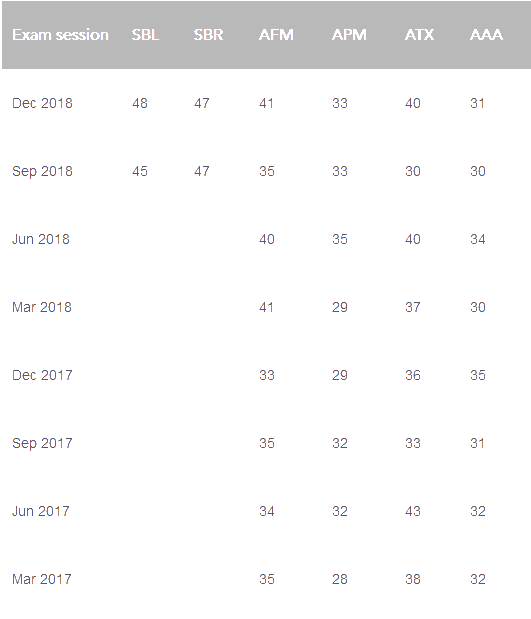531x619 pixels.
Task: Click AAA value 34 for Jun 2018
Action: pos(478,239)
